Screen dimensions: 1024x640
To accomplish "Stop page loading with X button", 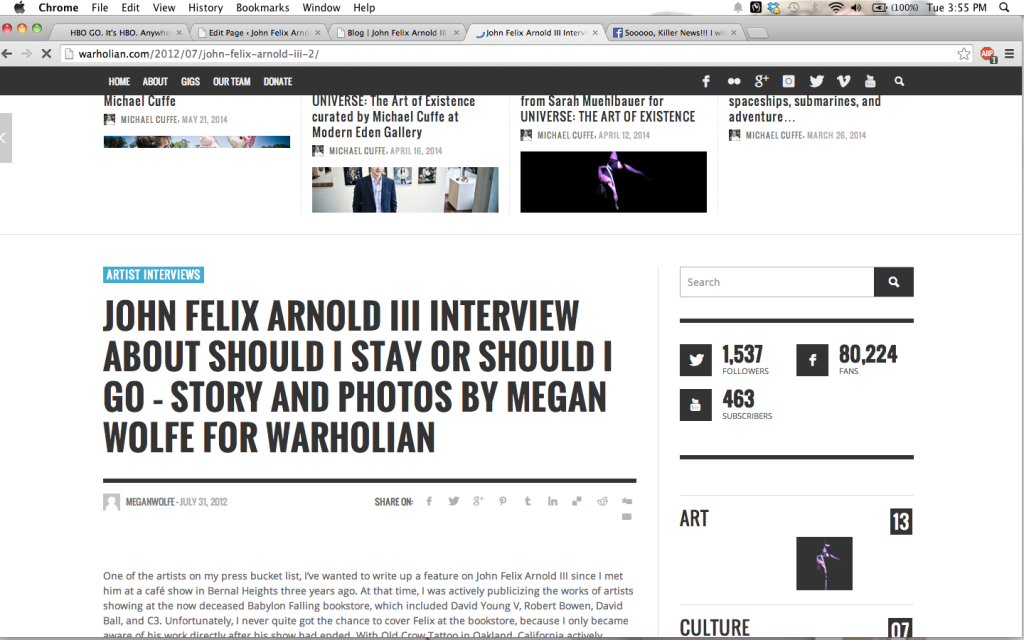I will (46, 54).
